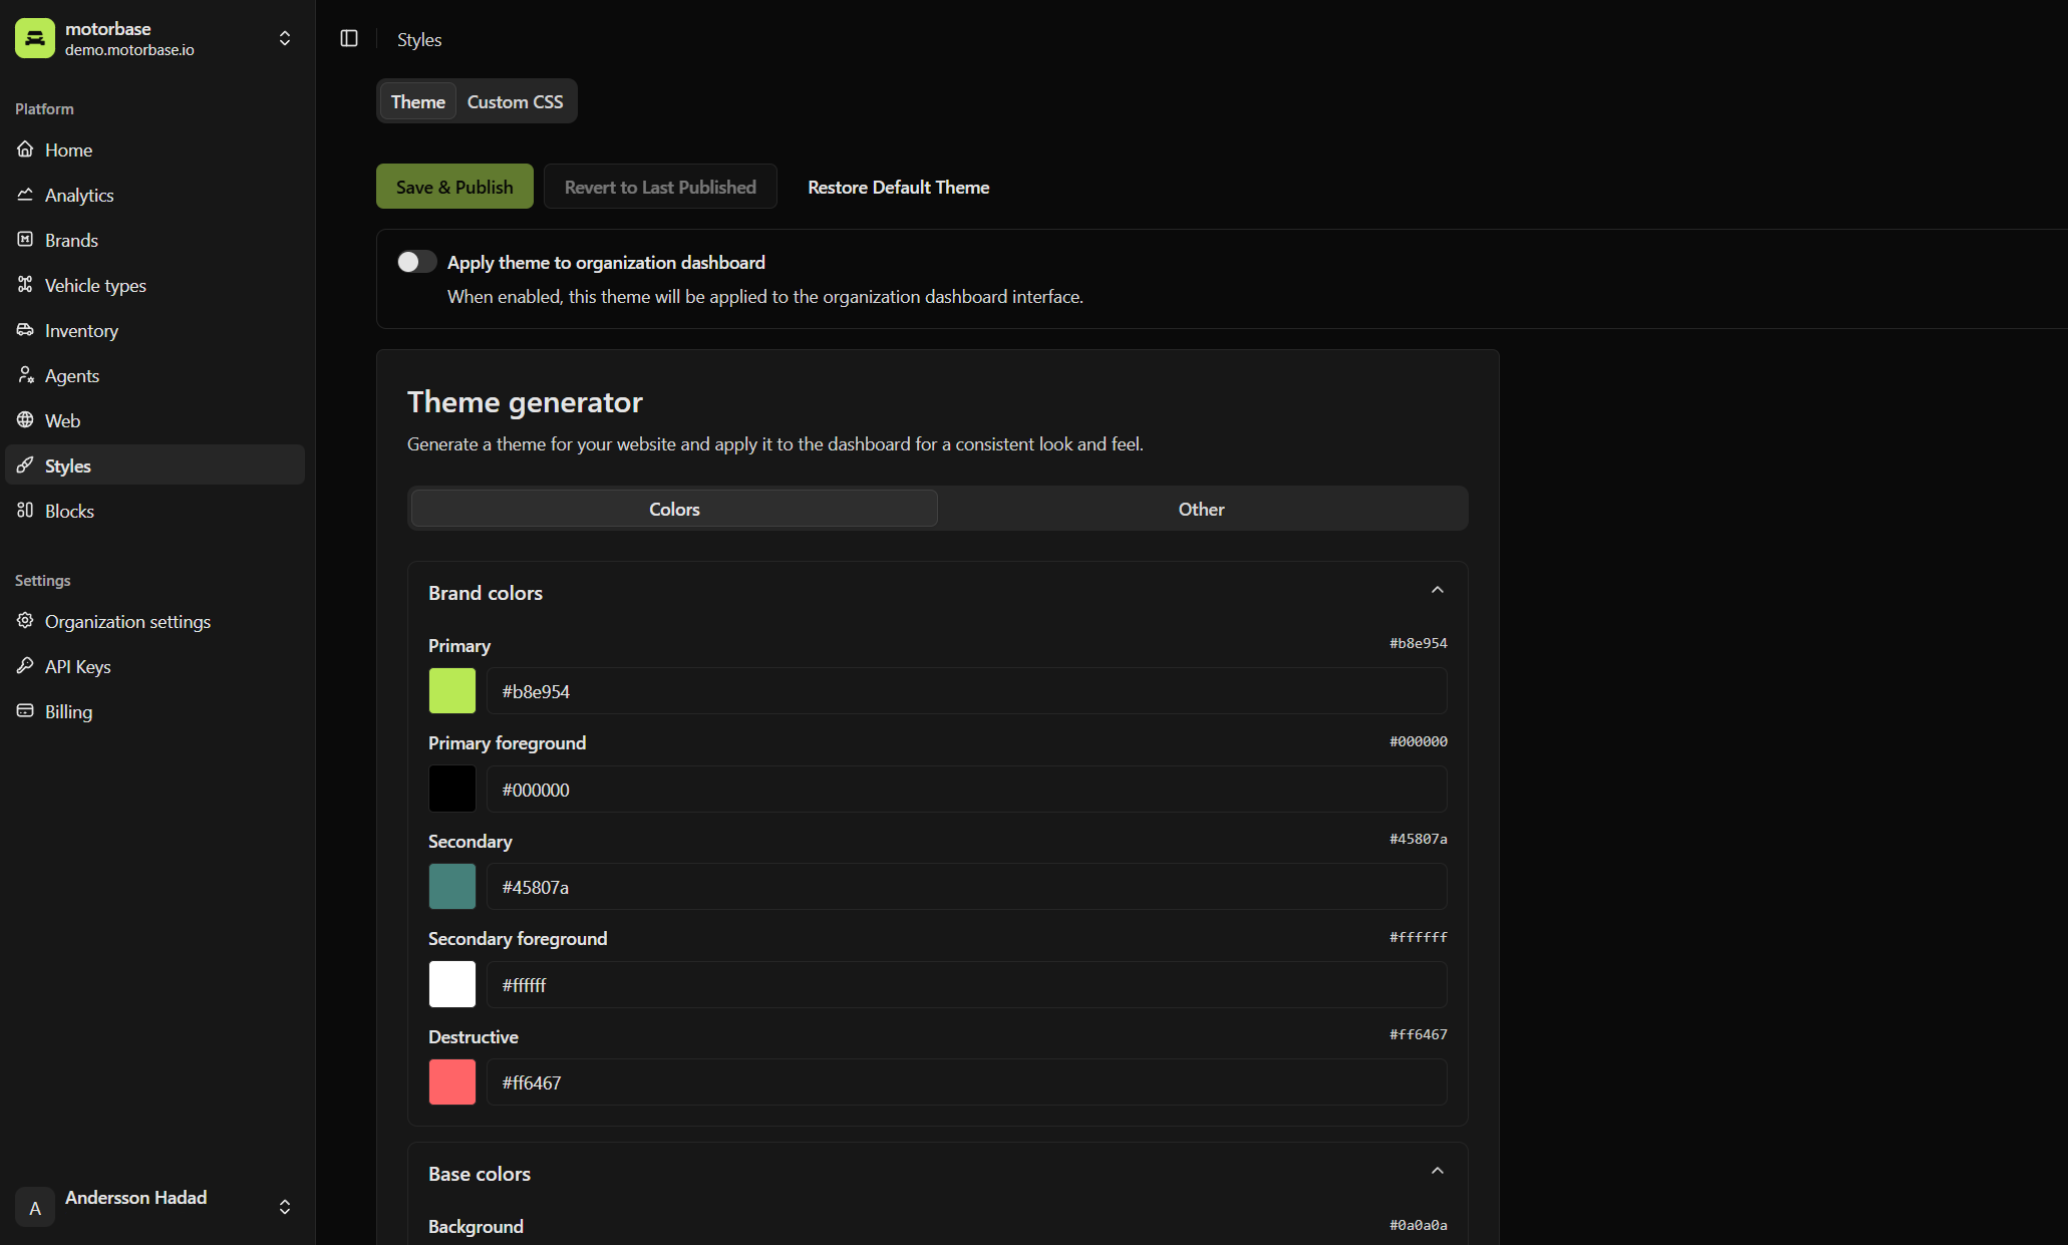Screen dimensions: 2068x1245
Task: Click the Primary hex input #b8e954
Action: 966,691
